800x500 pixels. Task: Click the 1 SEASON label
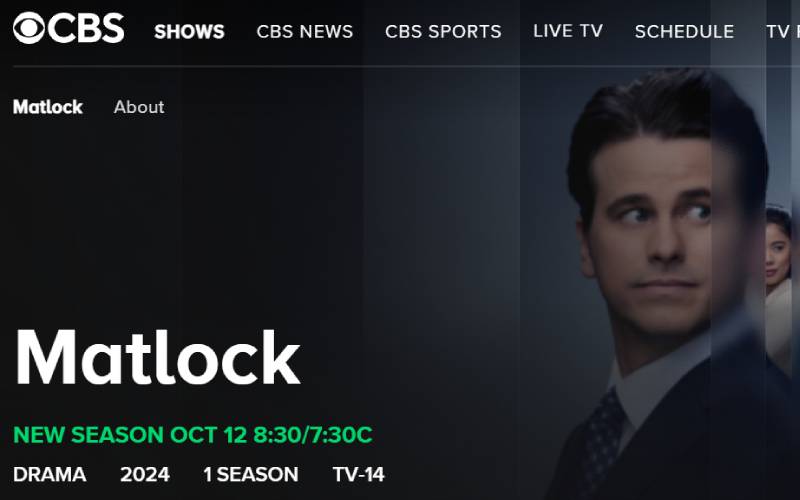pyautogui.click(x=251, y=474)
